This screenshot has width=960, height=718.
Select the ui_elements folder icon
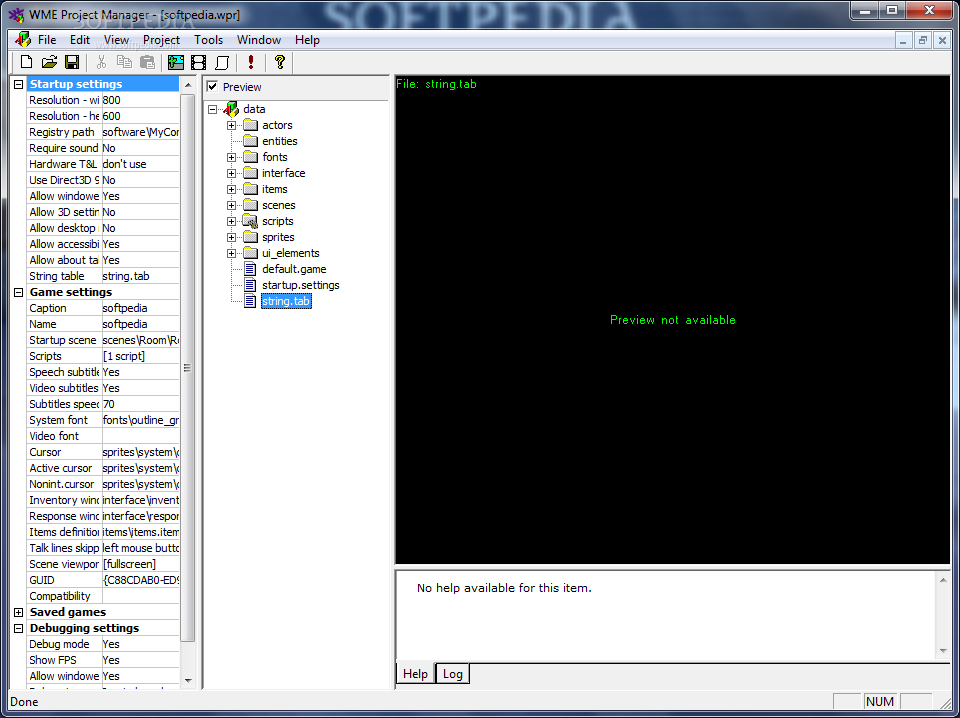coord(250,253)
